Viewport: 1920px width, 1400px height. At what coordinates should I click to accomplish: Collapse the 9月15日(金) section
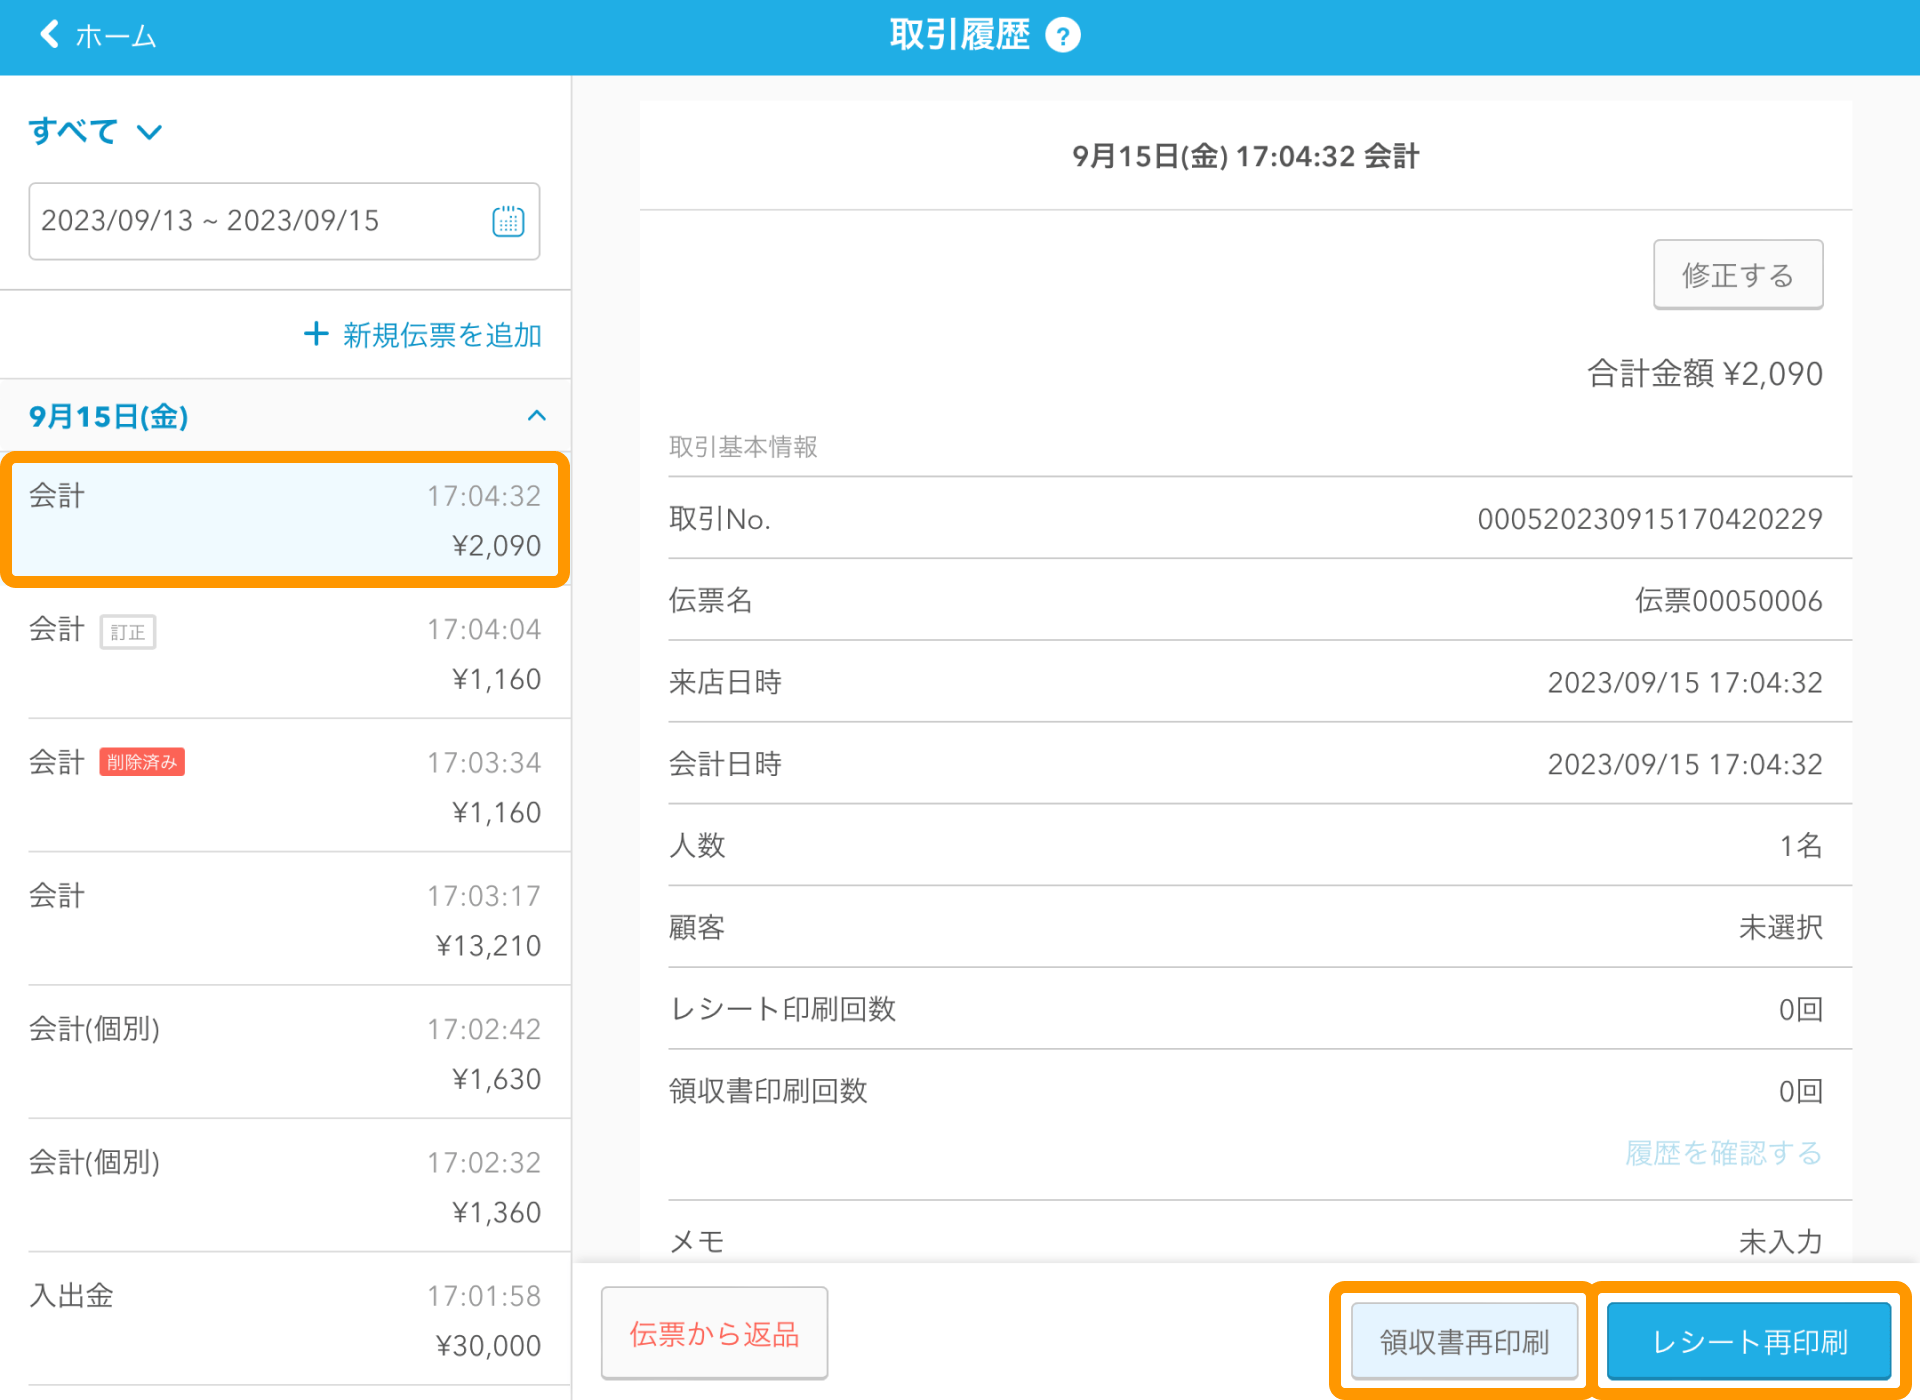tap(536, 416)
